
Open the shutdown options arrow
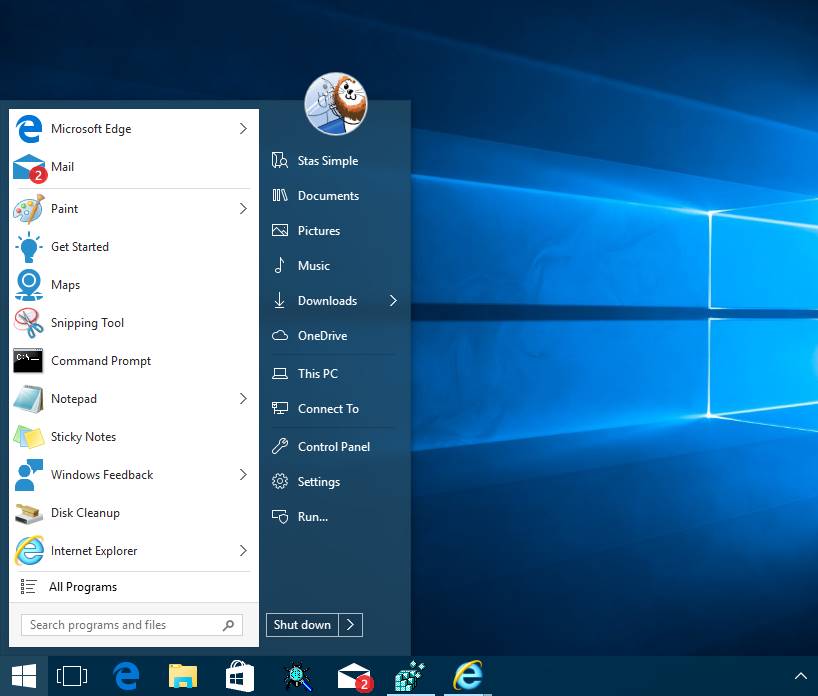(351, 625)
